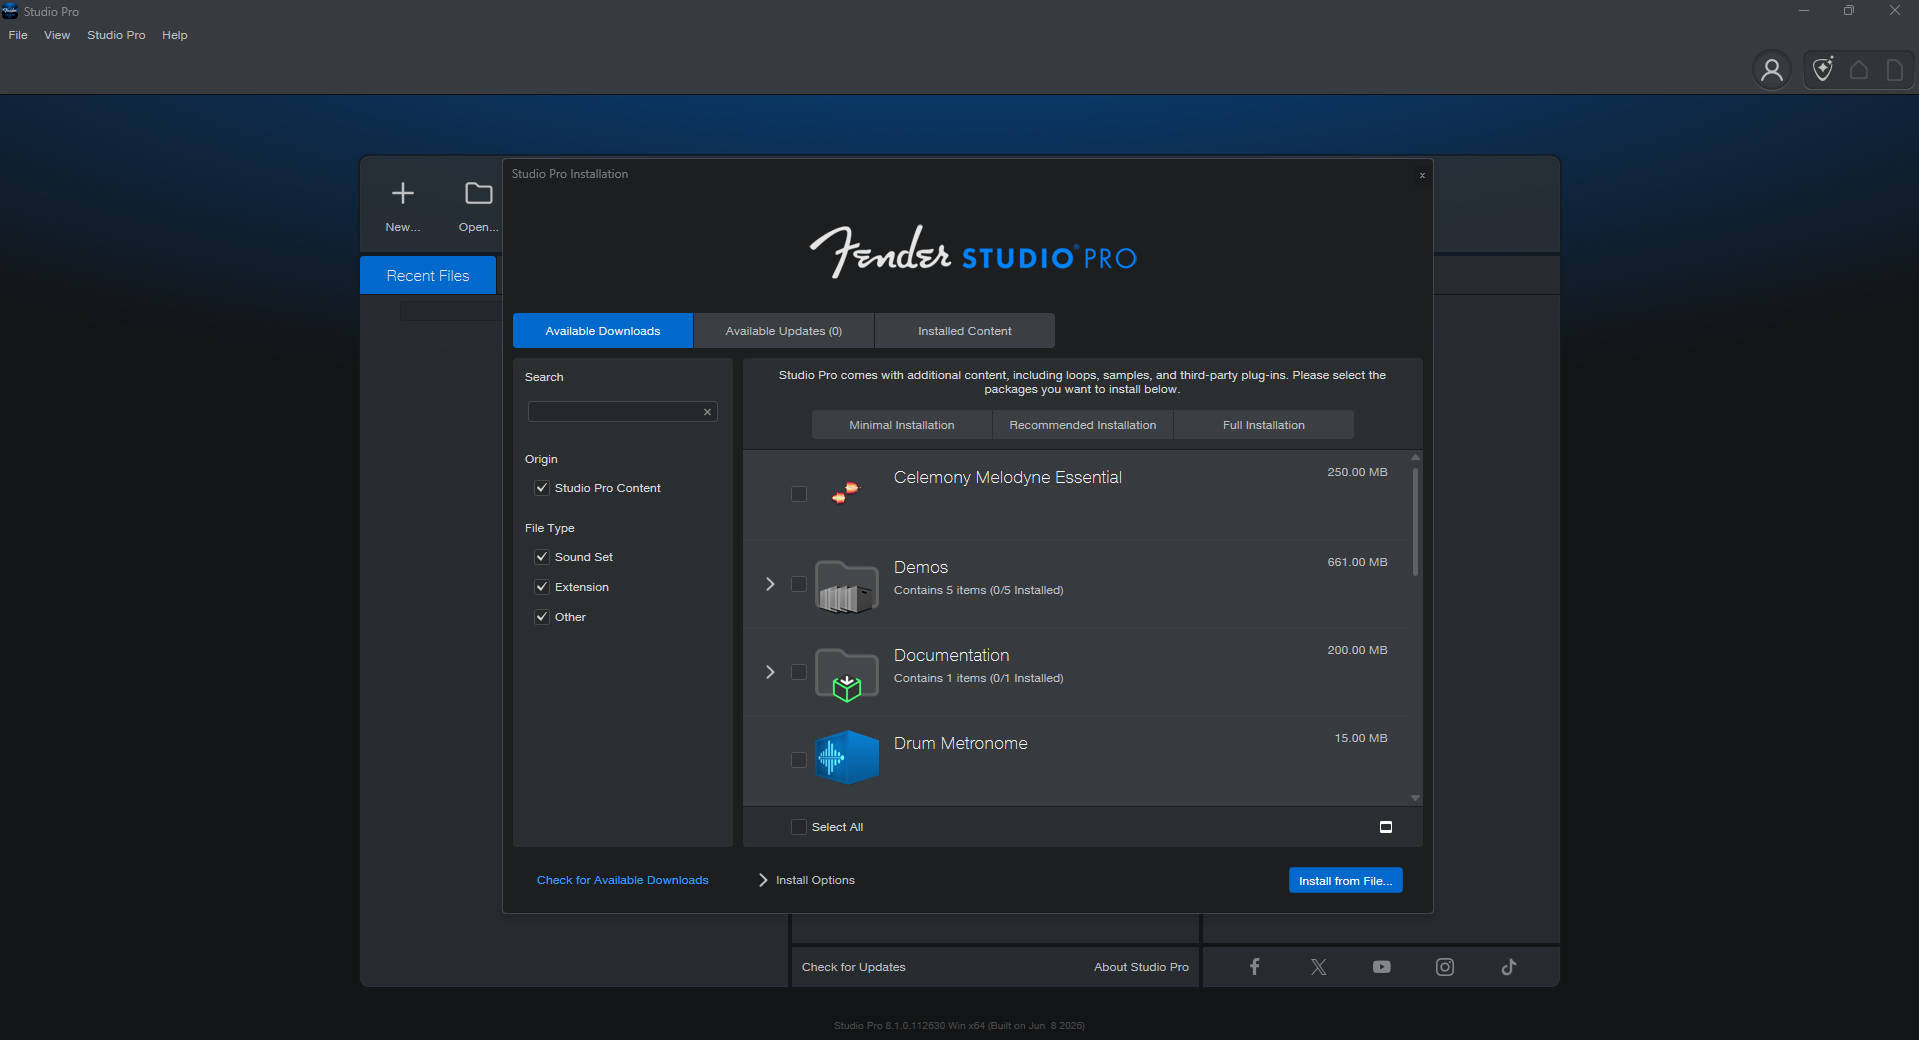This screenshot has width=1919, height=1040.
Task: Click the scroll up arrow of package list
Action: click(1415, 457)
